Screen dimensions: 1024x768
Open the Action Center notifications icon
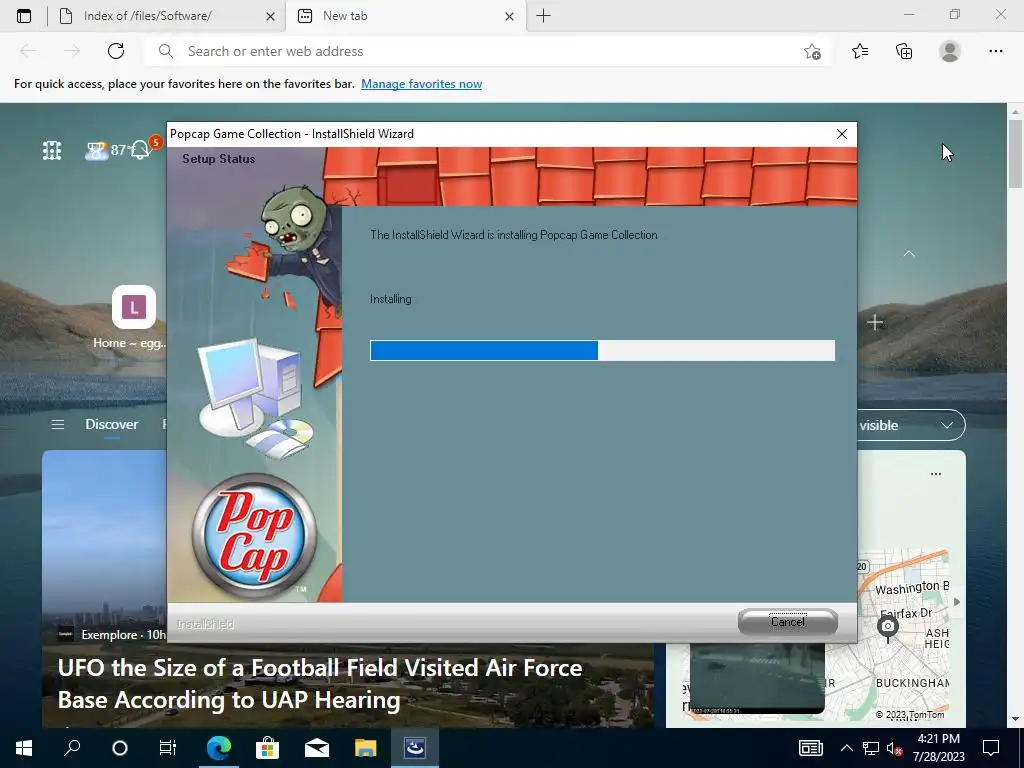[991, 748]
